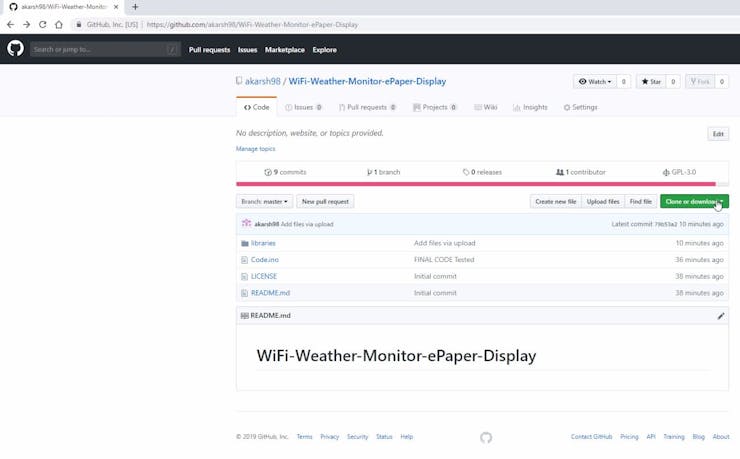Click the Search or jump to field
Viewport: 740px width, 459px height.
100,49
